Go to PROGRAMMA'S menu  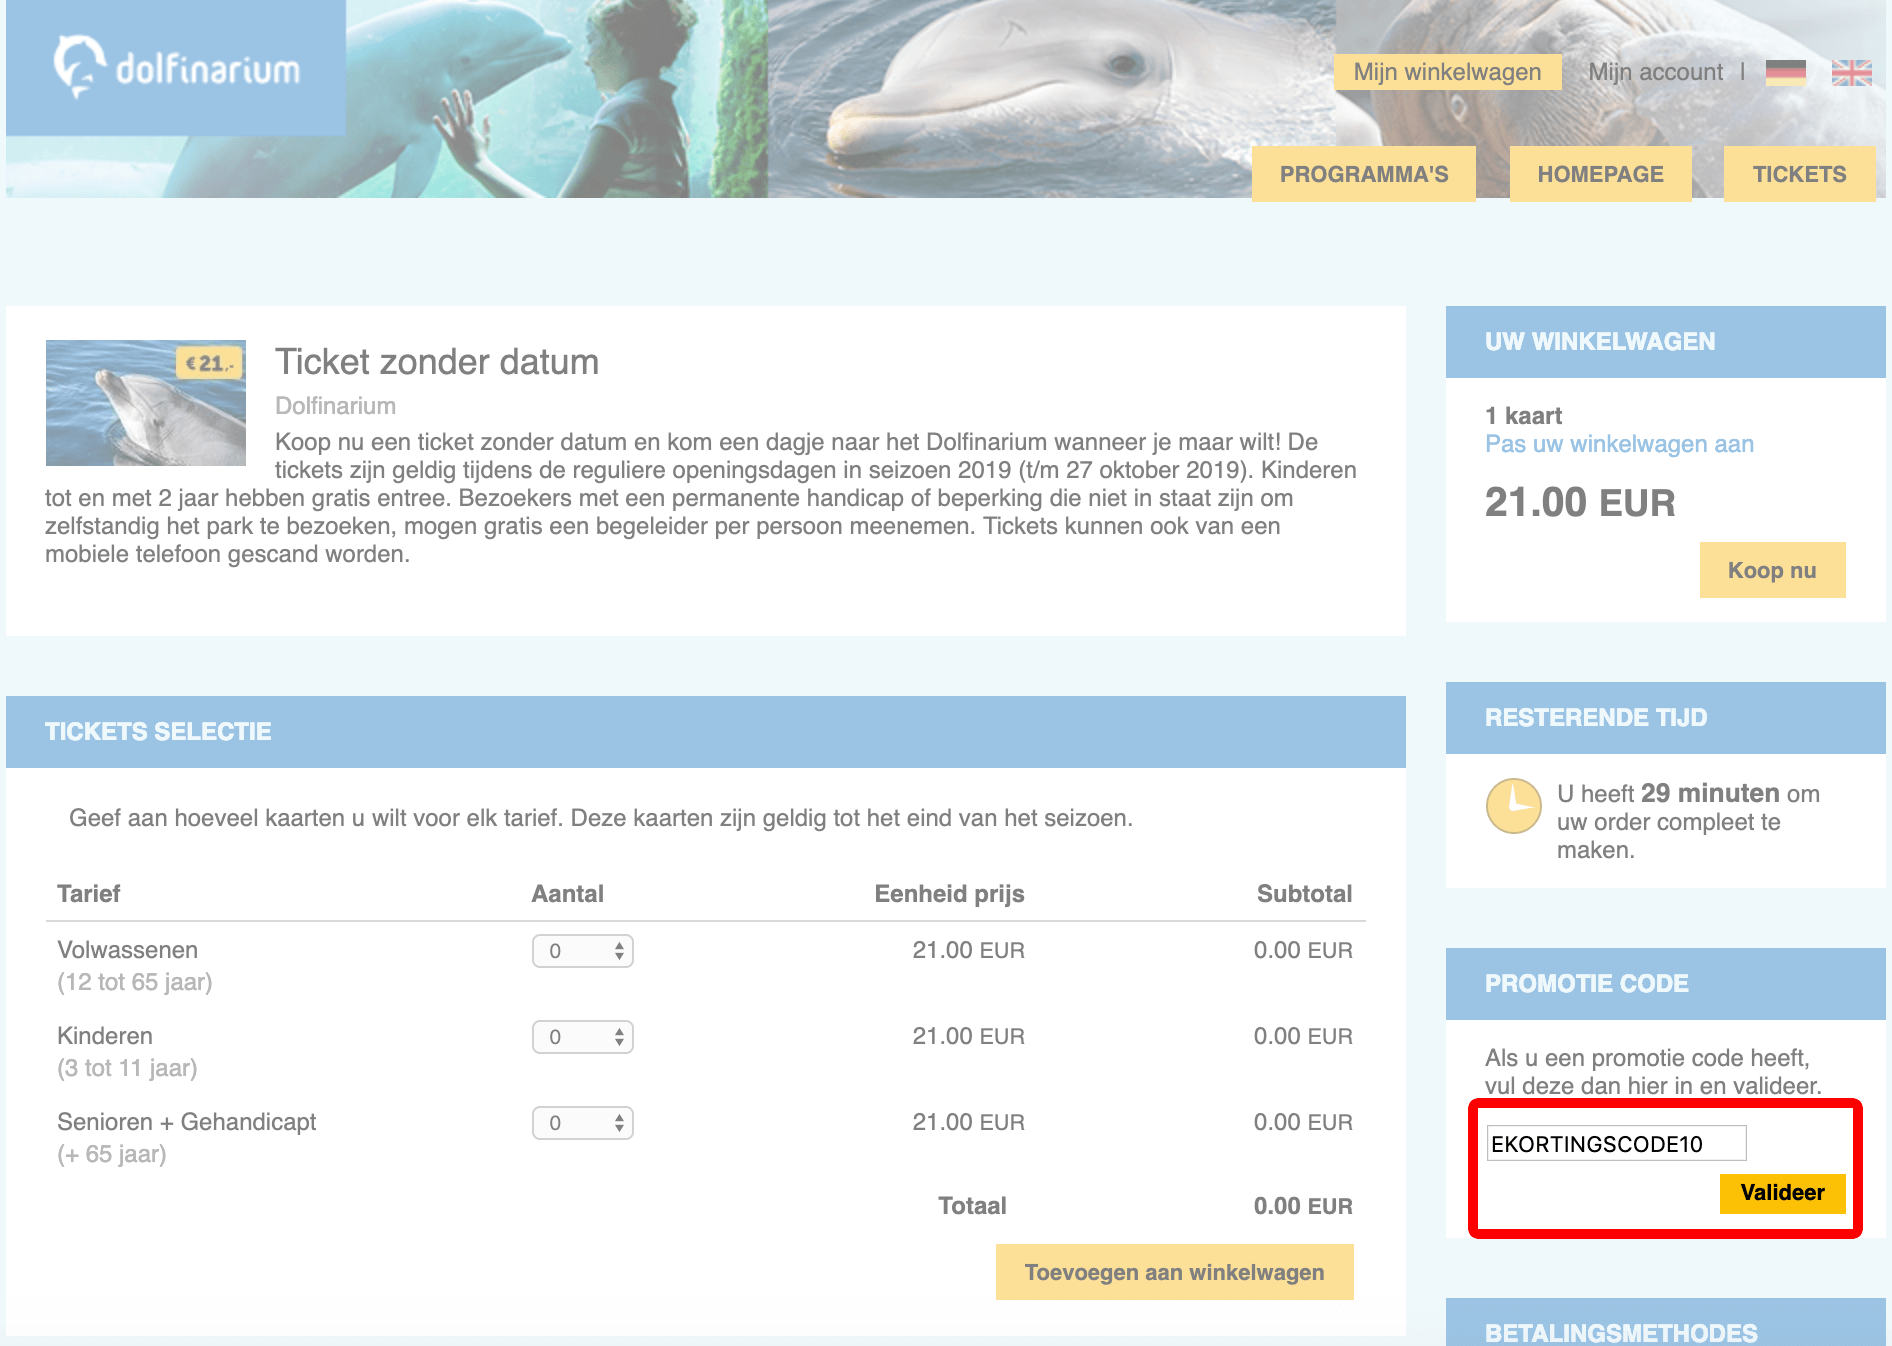[x=1364, y=174]
